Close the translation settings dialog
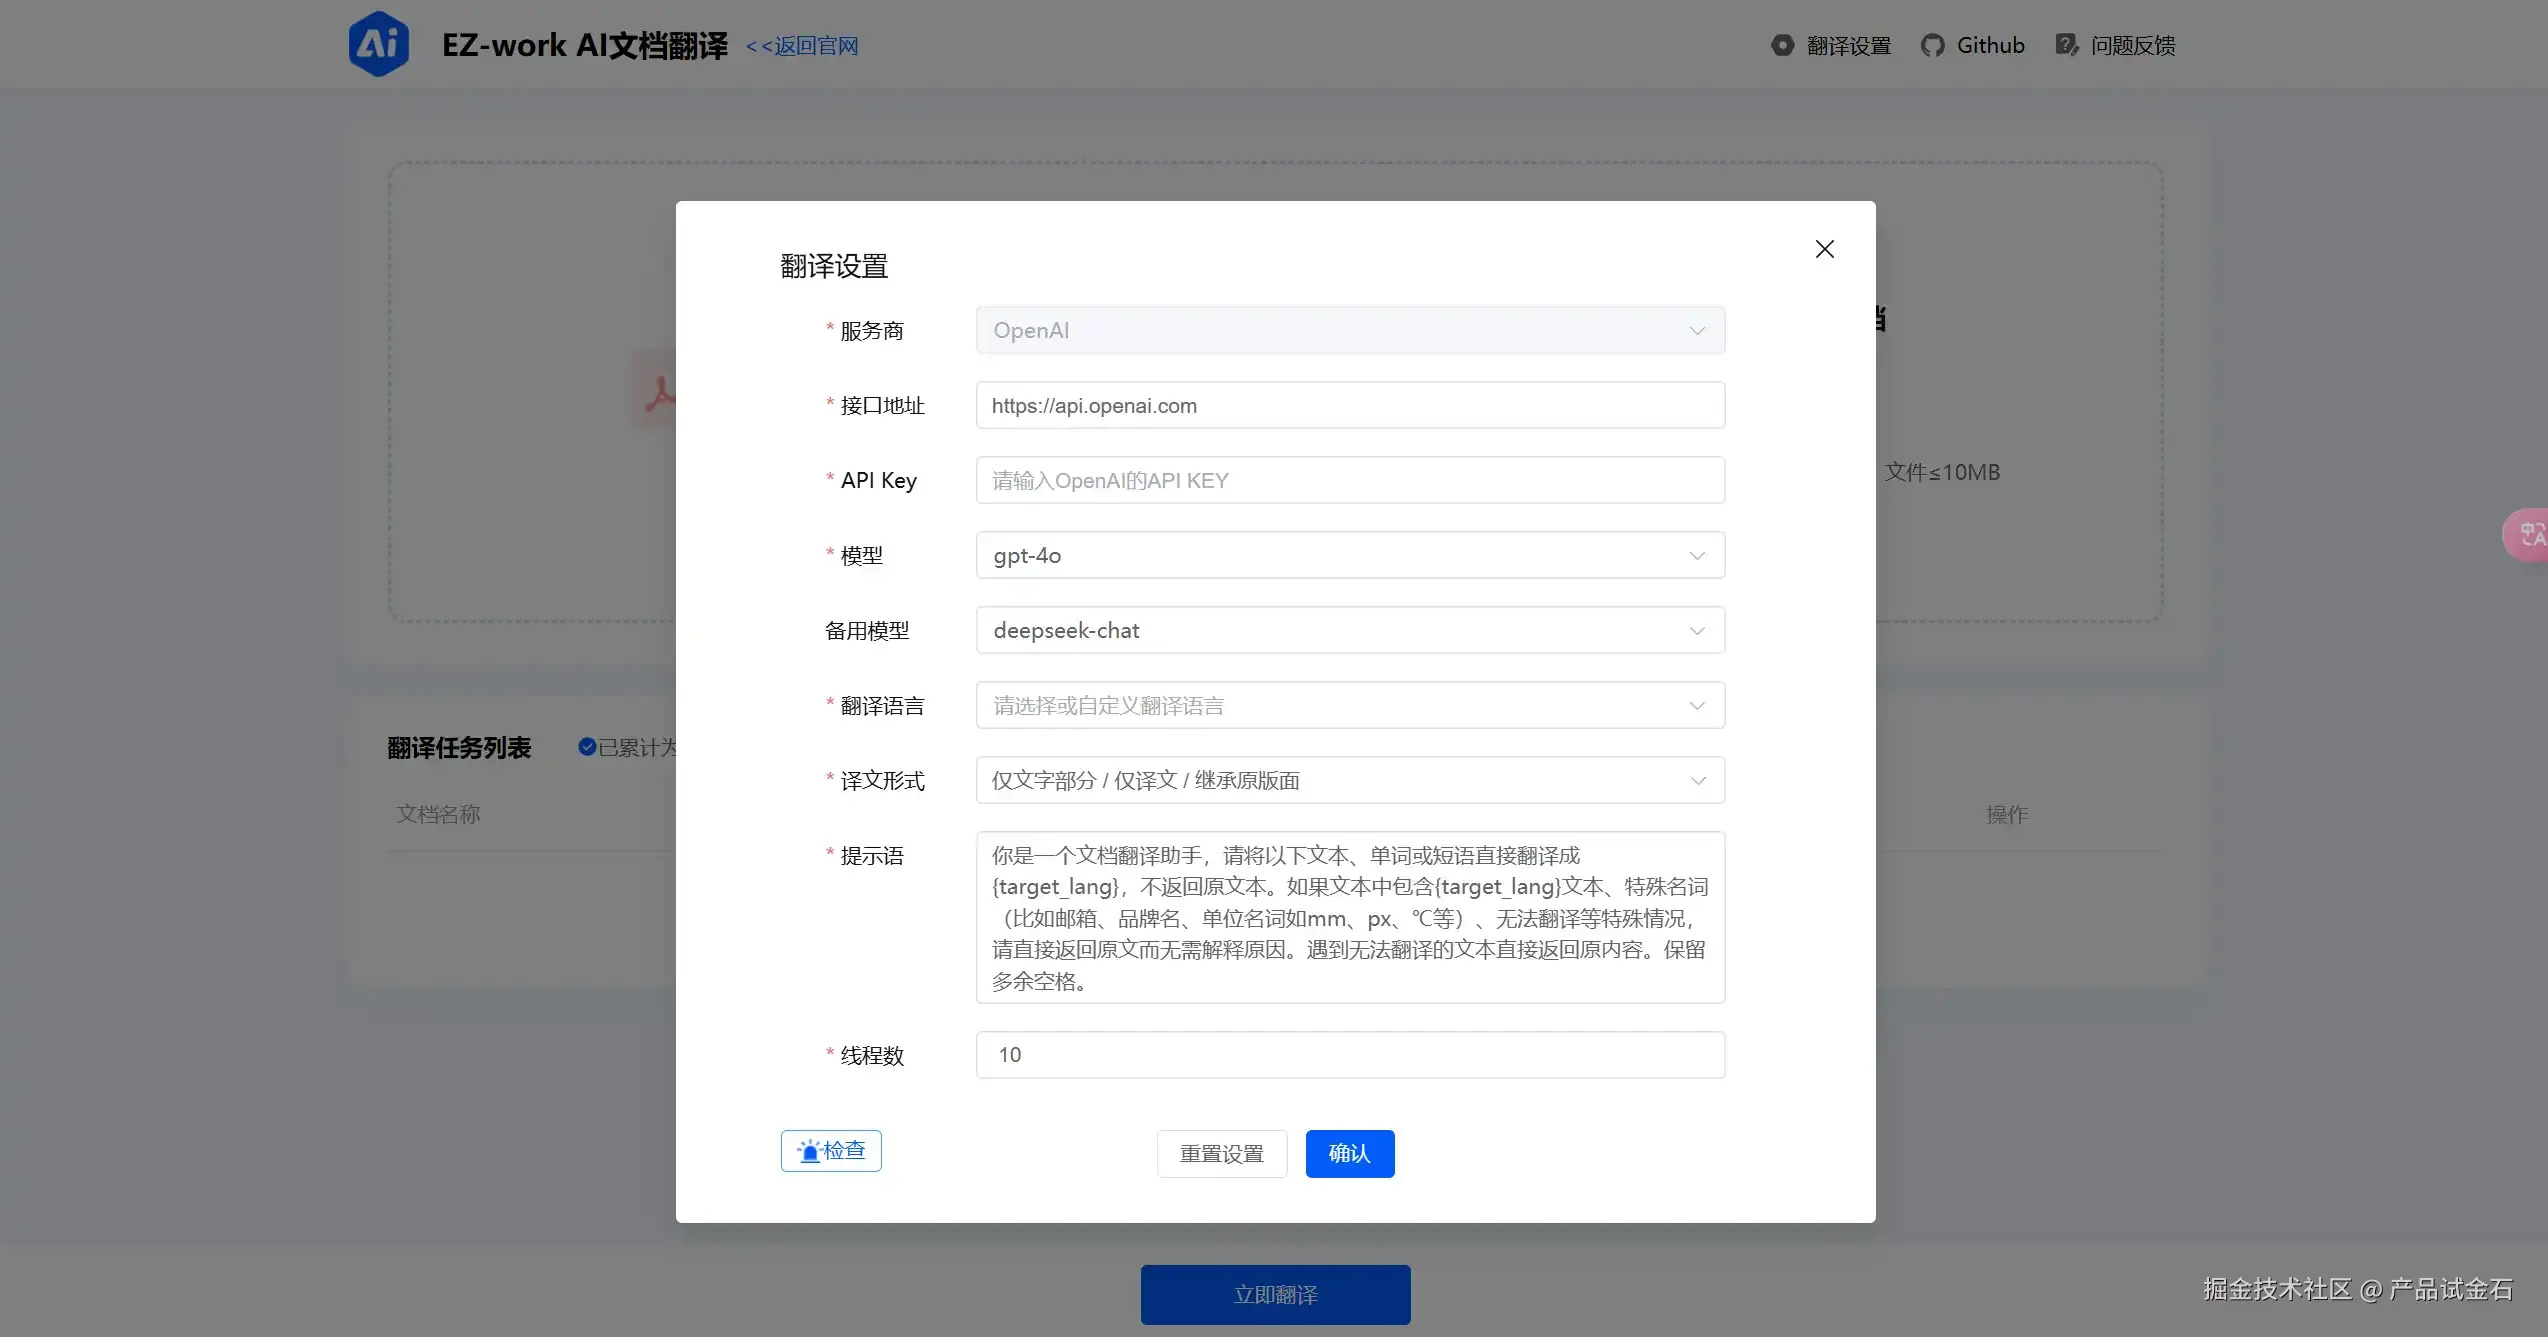 point(1824,249)
